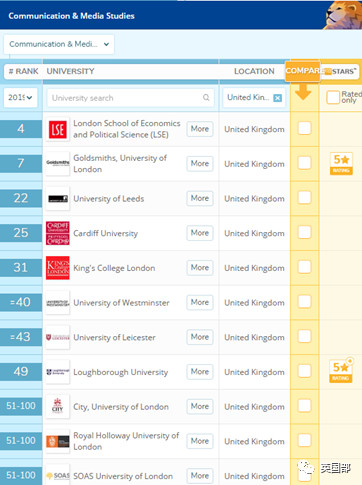Click More button for SOAS
The image size is (362, 485).
click(x=200, y=476)
